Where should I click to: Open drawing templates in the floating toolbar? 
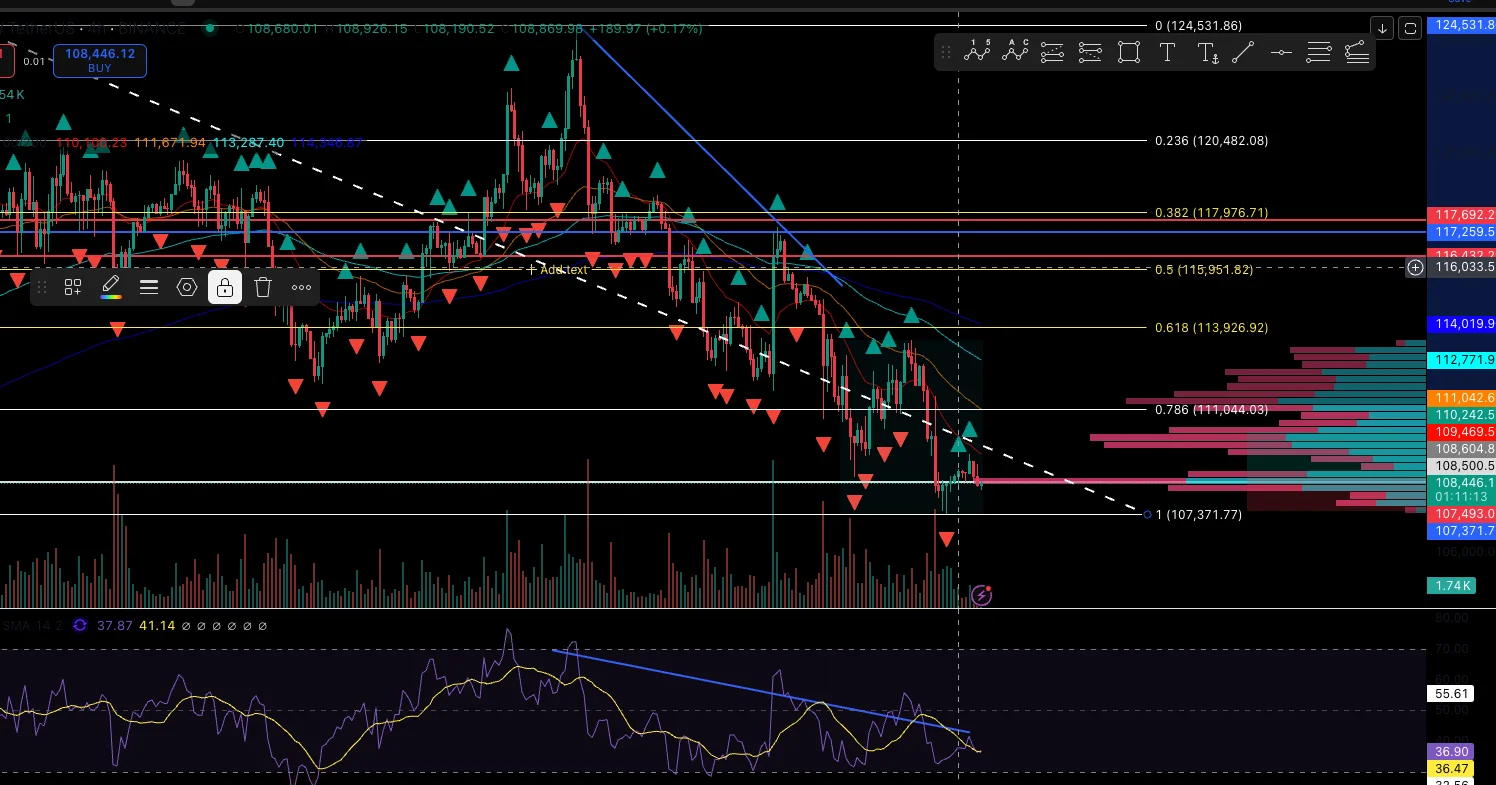pyautogui.click(x=73, y=288)
